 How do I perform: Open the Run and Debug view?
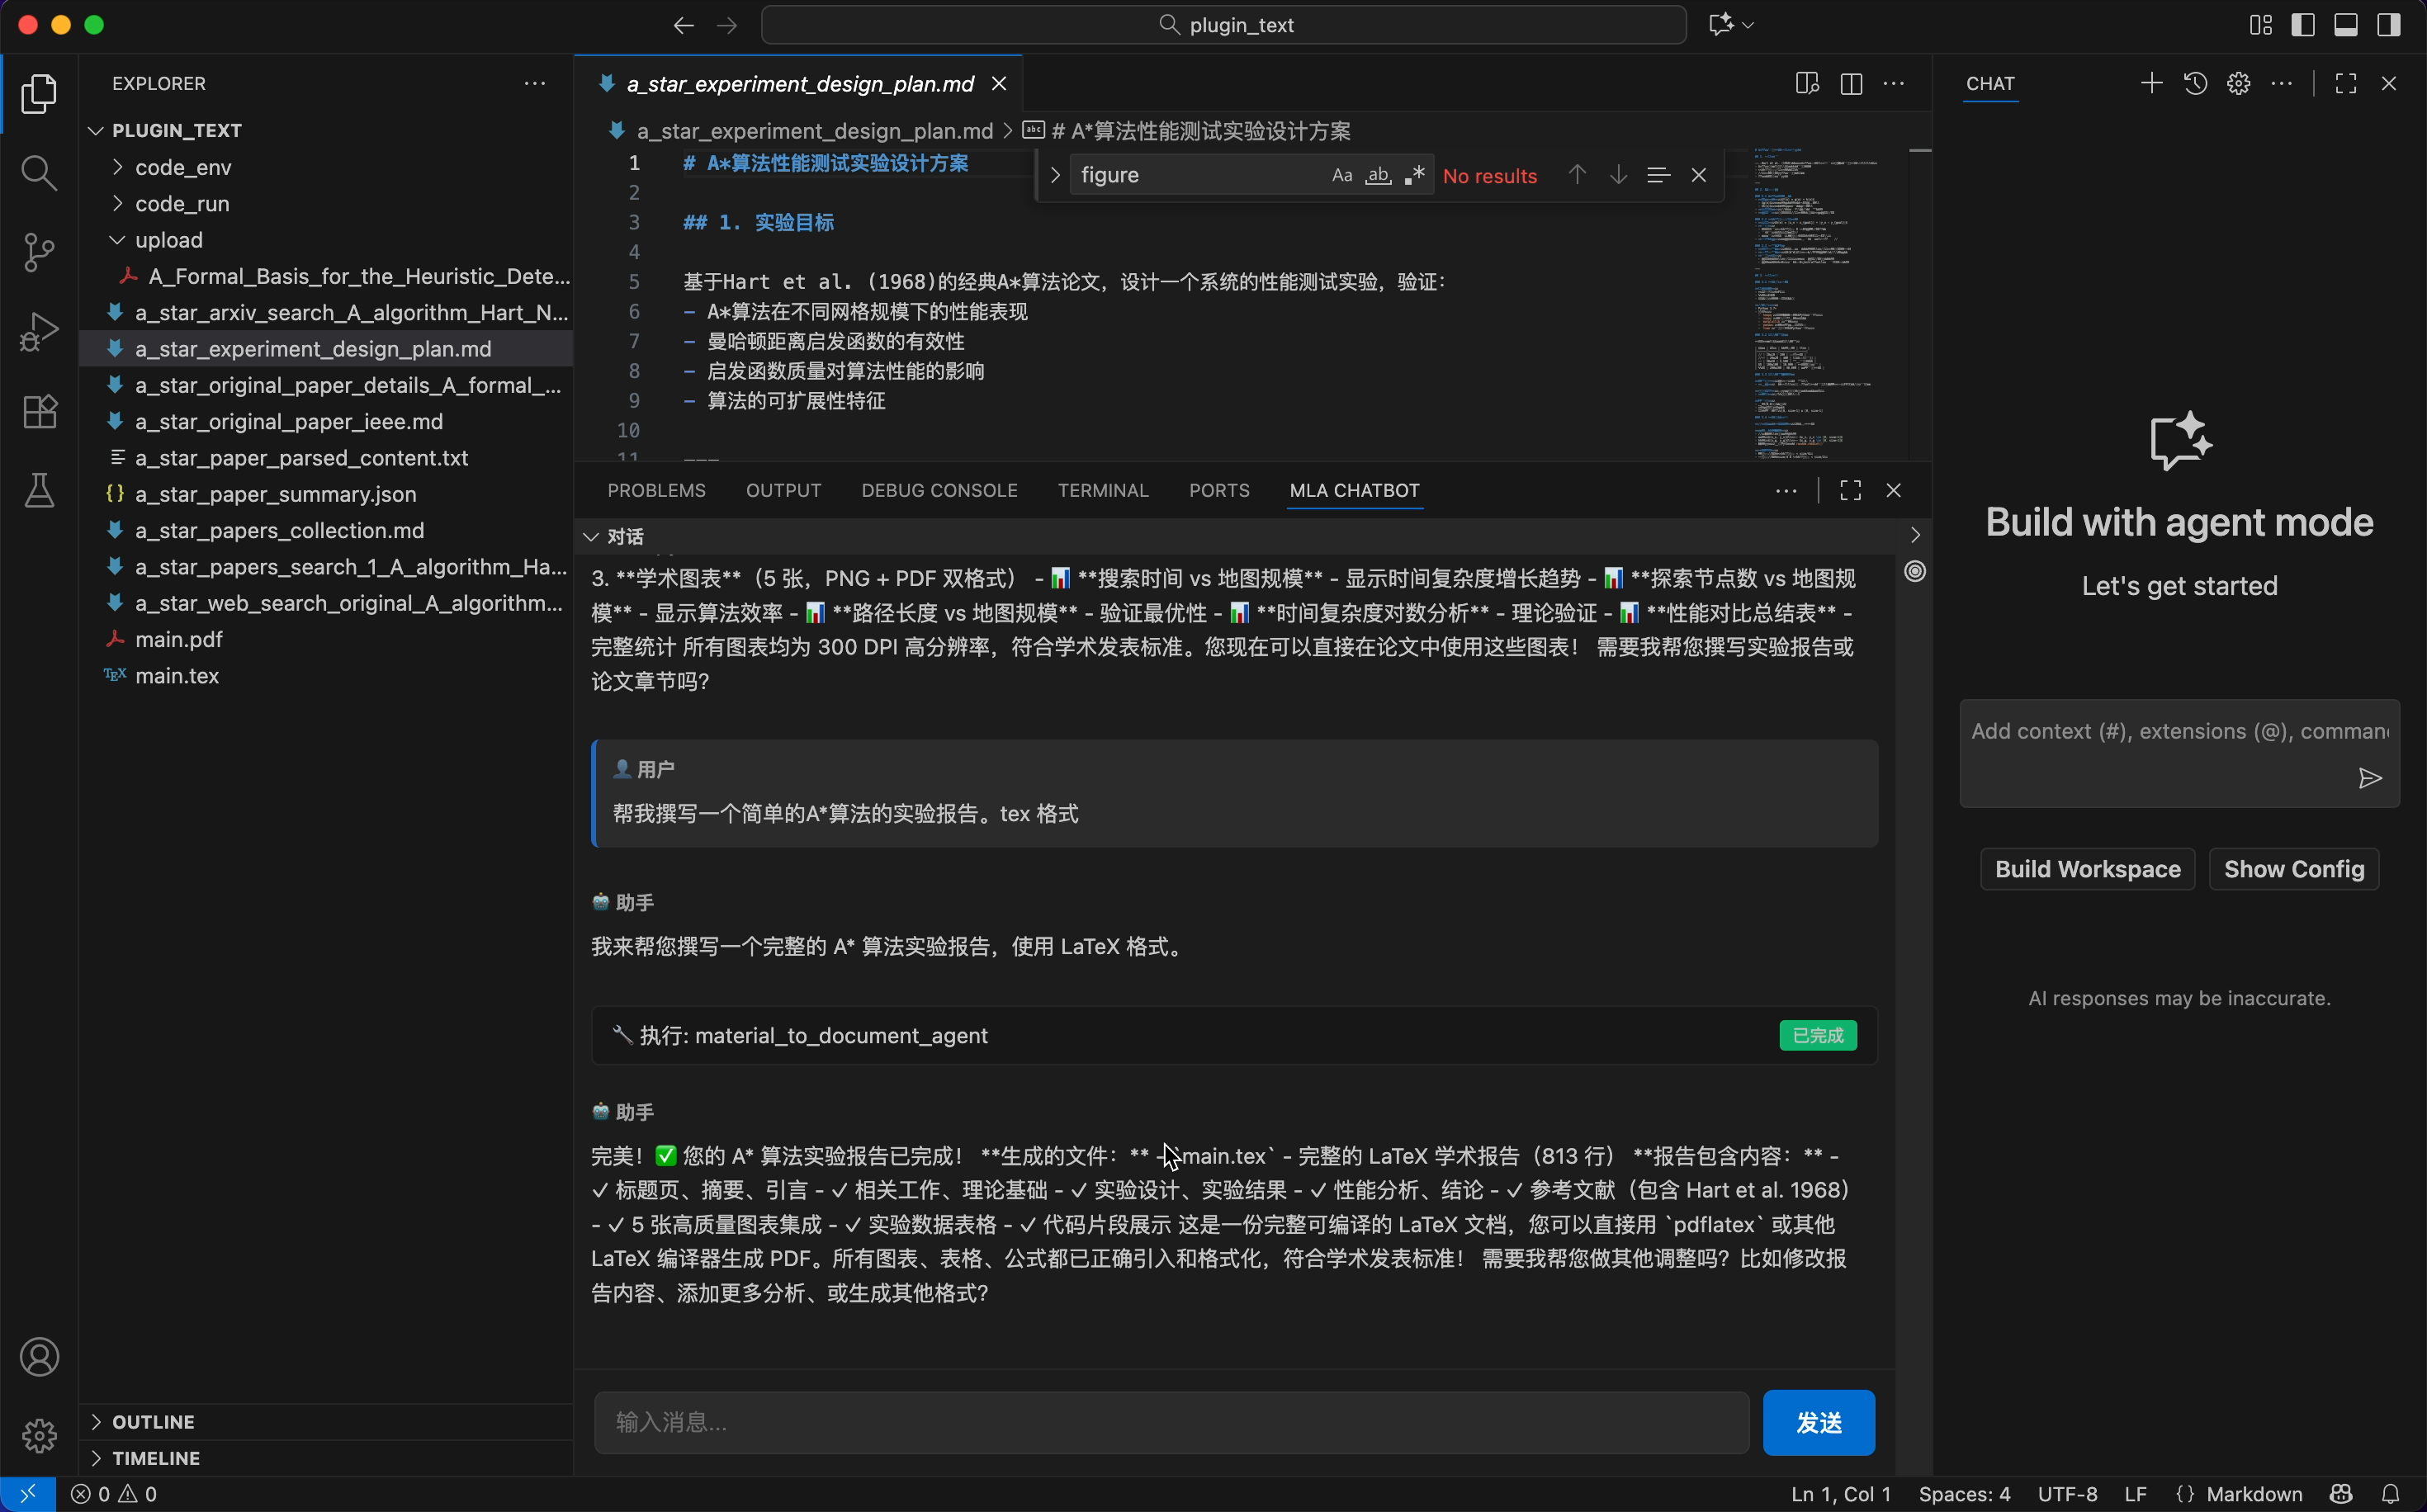[x=39, y=331]
